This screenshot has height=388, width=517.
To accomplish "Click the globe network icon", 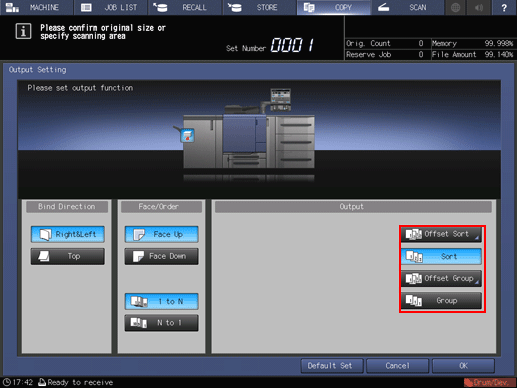I will tap(455, 7).
